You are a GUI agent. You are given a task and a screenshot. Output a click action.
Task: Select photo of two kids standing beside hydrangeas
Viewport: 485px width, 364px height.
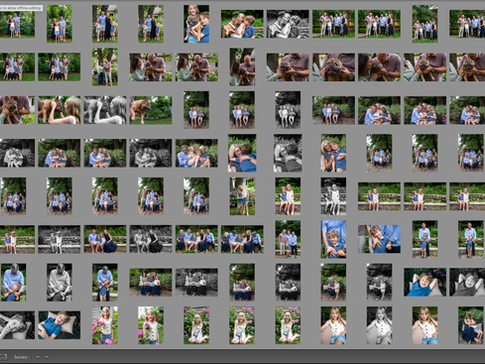[242, 196]
